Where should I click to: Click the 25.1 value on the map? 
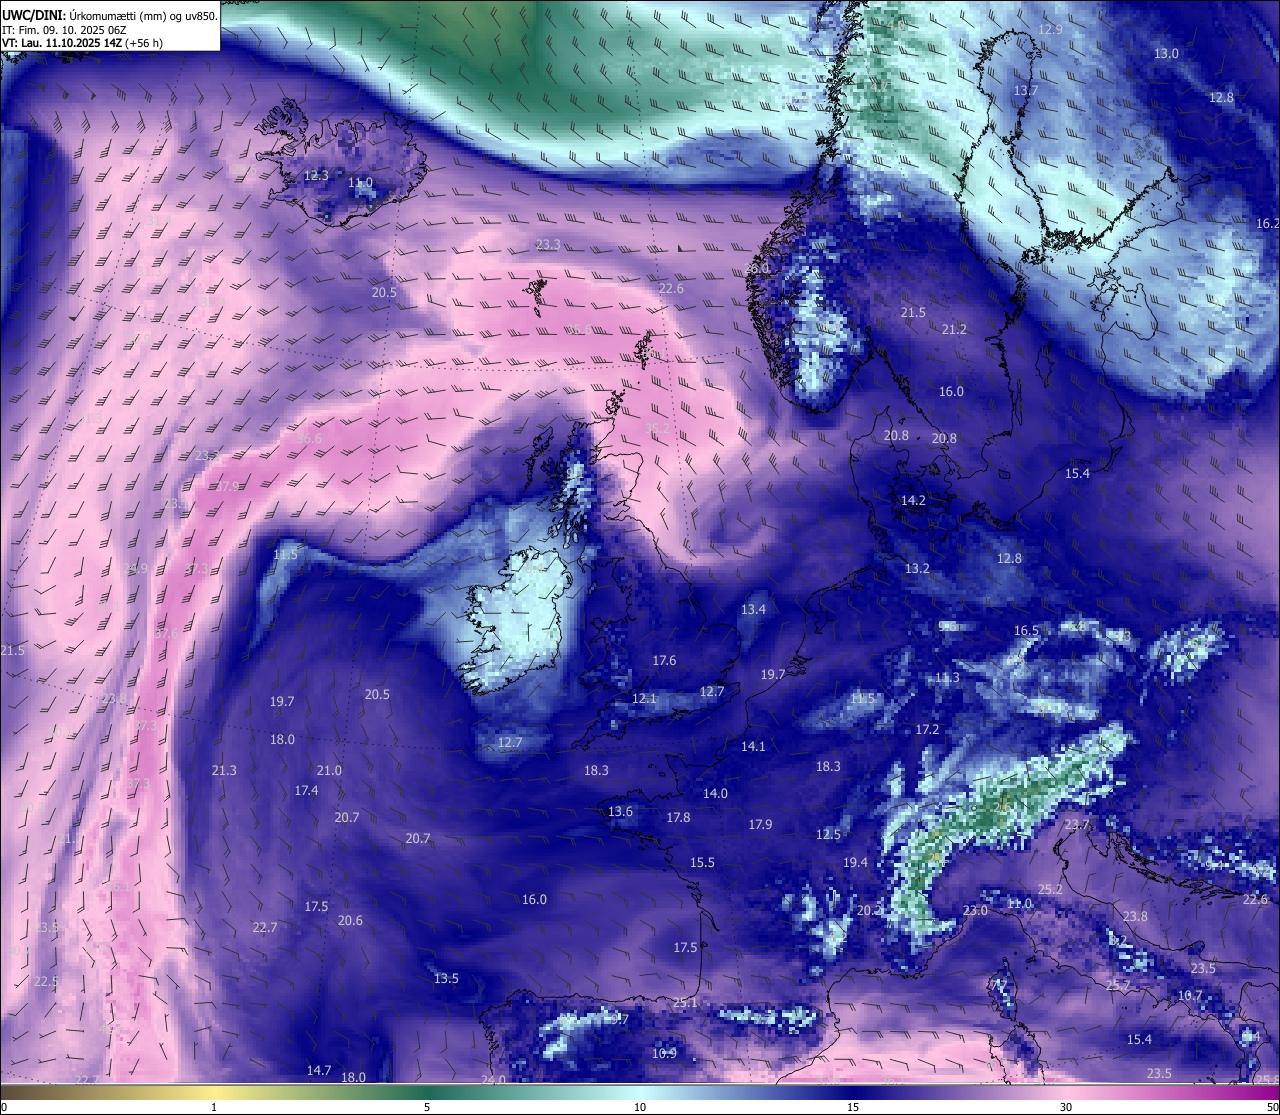[x=685, y=1002]
